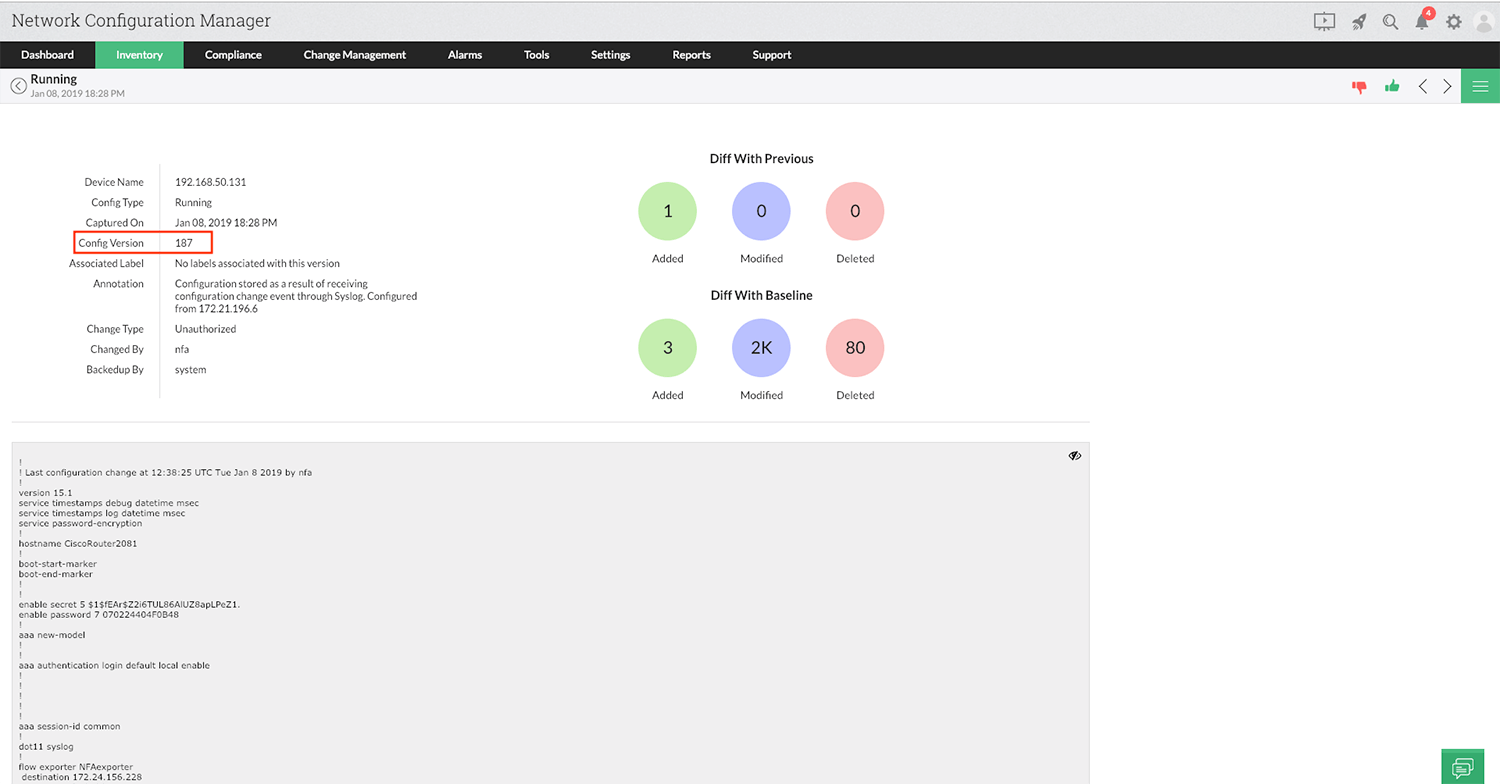Go to the previous config version chevron
This screenshot has height=784, width=1500.
(1424, 86)
